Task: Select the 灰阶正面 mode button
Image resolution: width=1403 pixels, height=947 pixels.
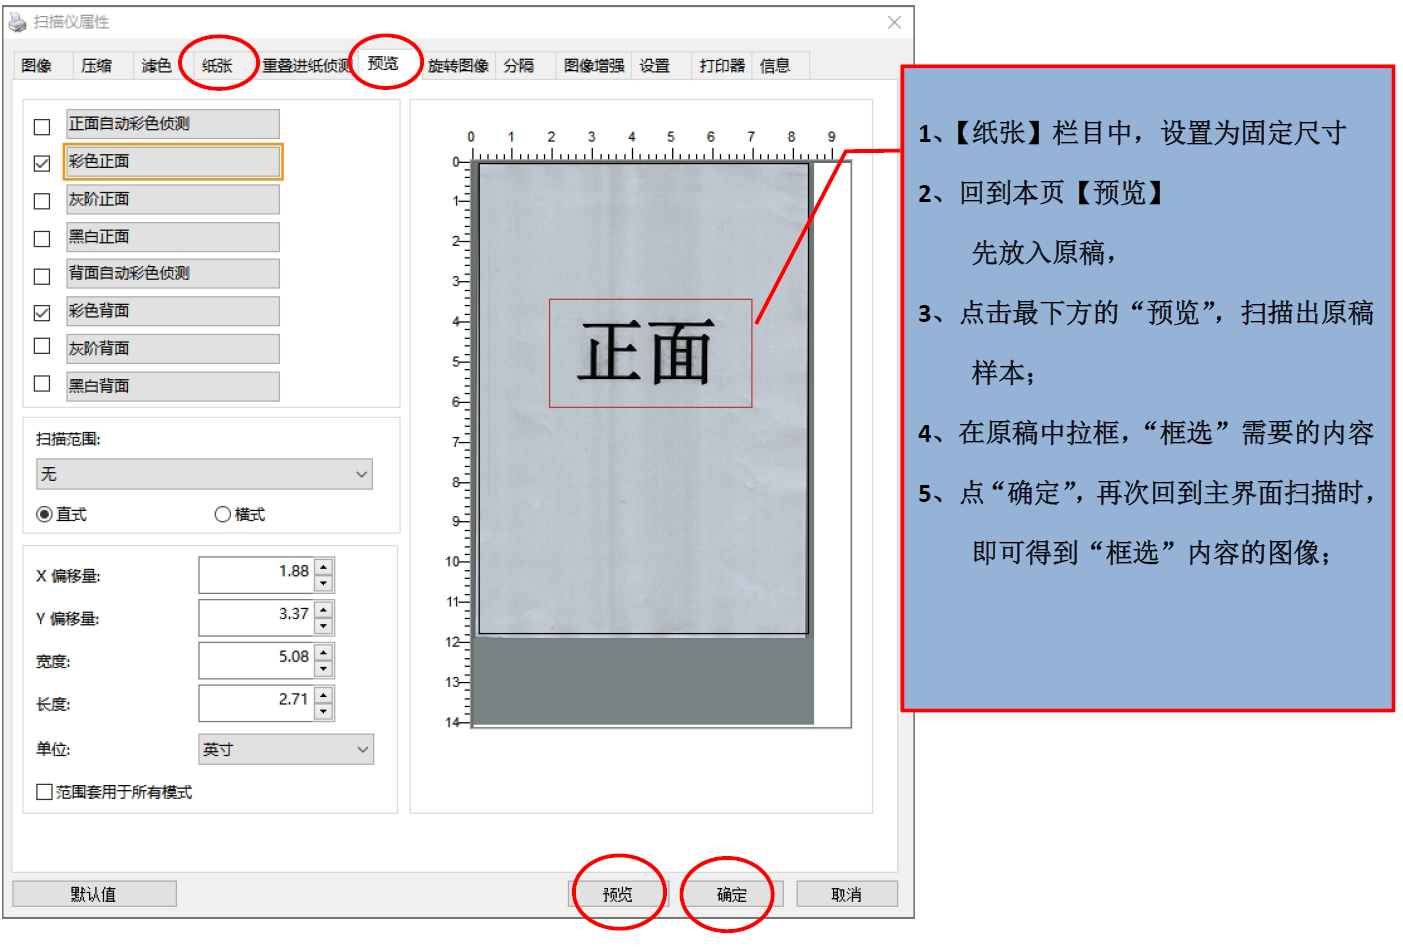Action: pyautogui.click(x=173, y=199)
